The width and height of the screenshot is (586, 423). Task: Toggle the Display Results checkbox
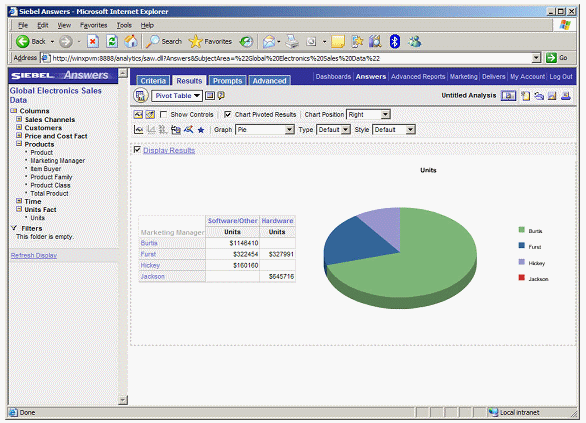tap(137, 150)
